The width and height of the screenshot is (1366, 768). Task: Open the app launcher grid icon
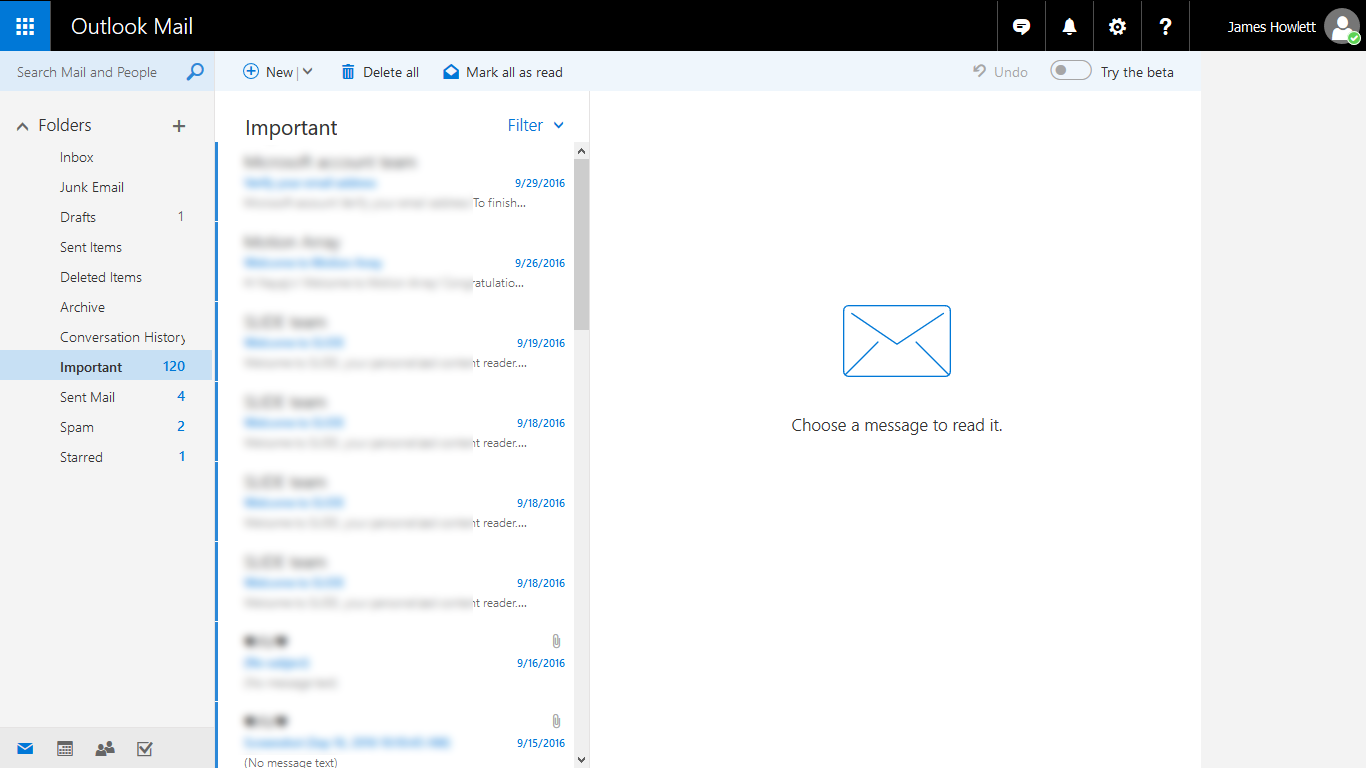tap(25, 26)
